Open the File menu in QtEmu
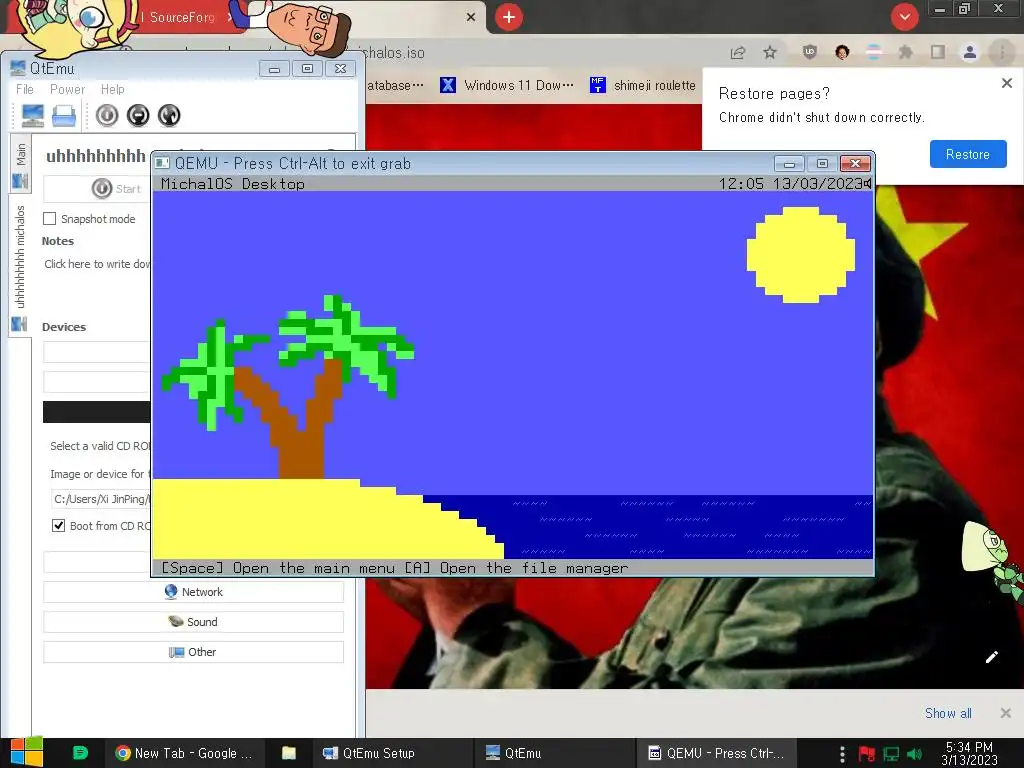The width and height of the screenshot is (1024, 768). pyautogui.click(x=25, y=89)
